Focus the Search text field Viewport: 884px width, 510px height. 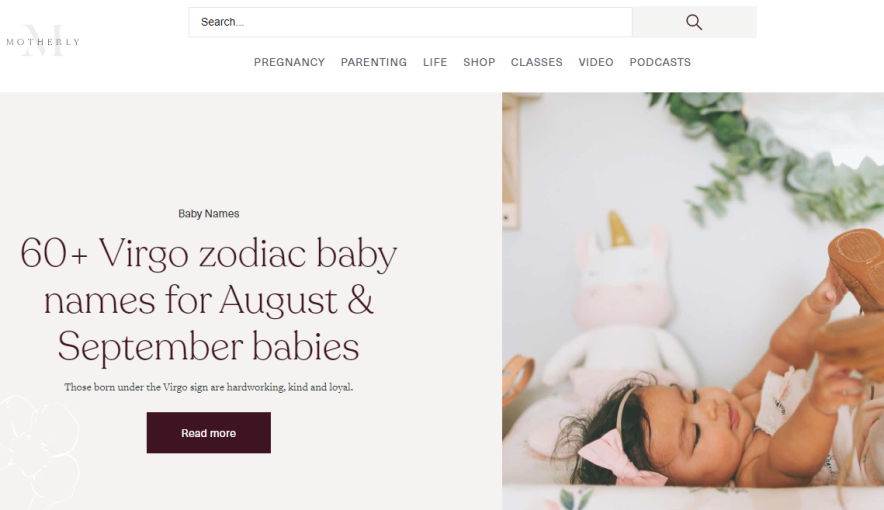pyautogui.click(x=410, y=22)
